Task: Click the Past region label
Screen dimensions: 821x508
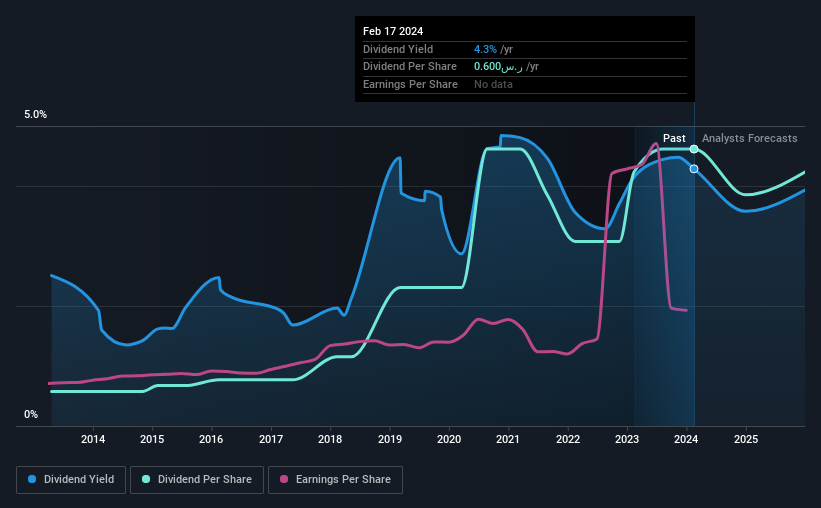Action: (674, 138)
